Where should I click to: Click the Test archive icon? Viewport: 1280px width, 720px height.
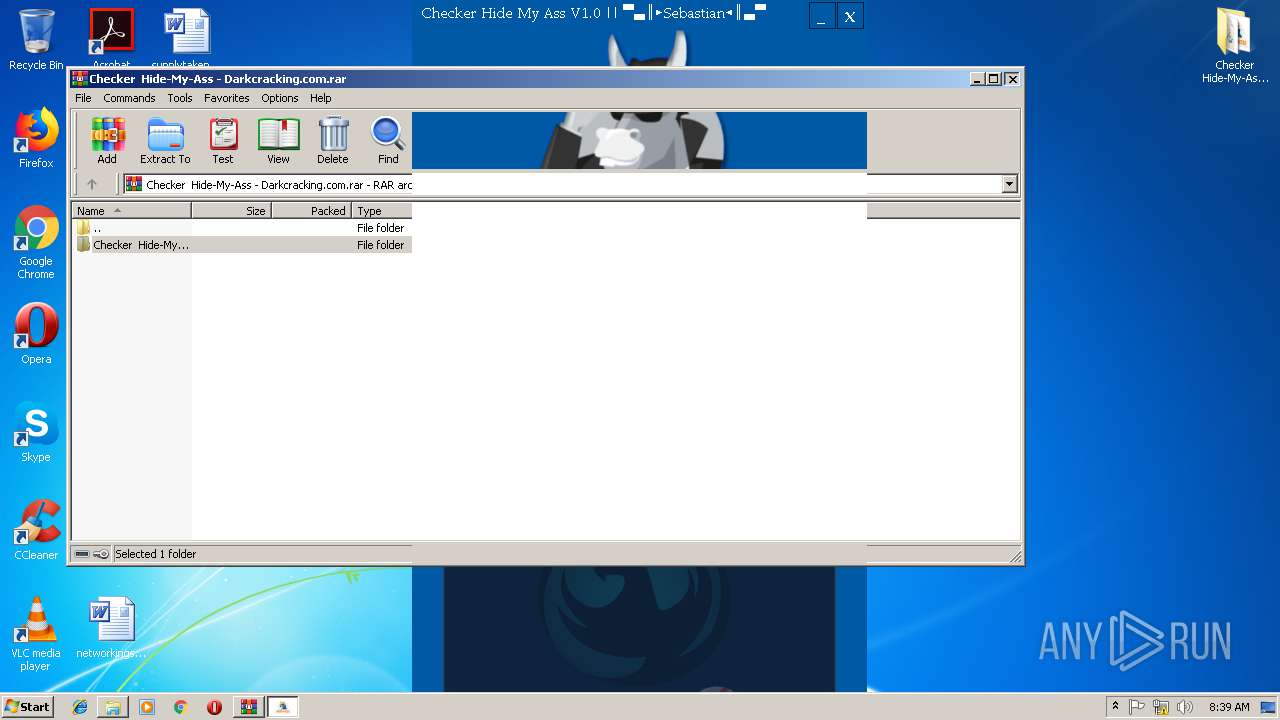pos(223,140)
